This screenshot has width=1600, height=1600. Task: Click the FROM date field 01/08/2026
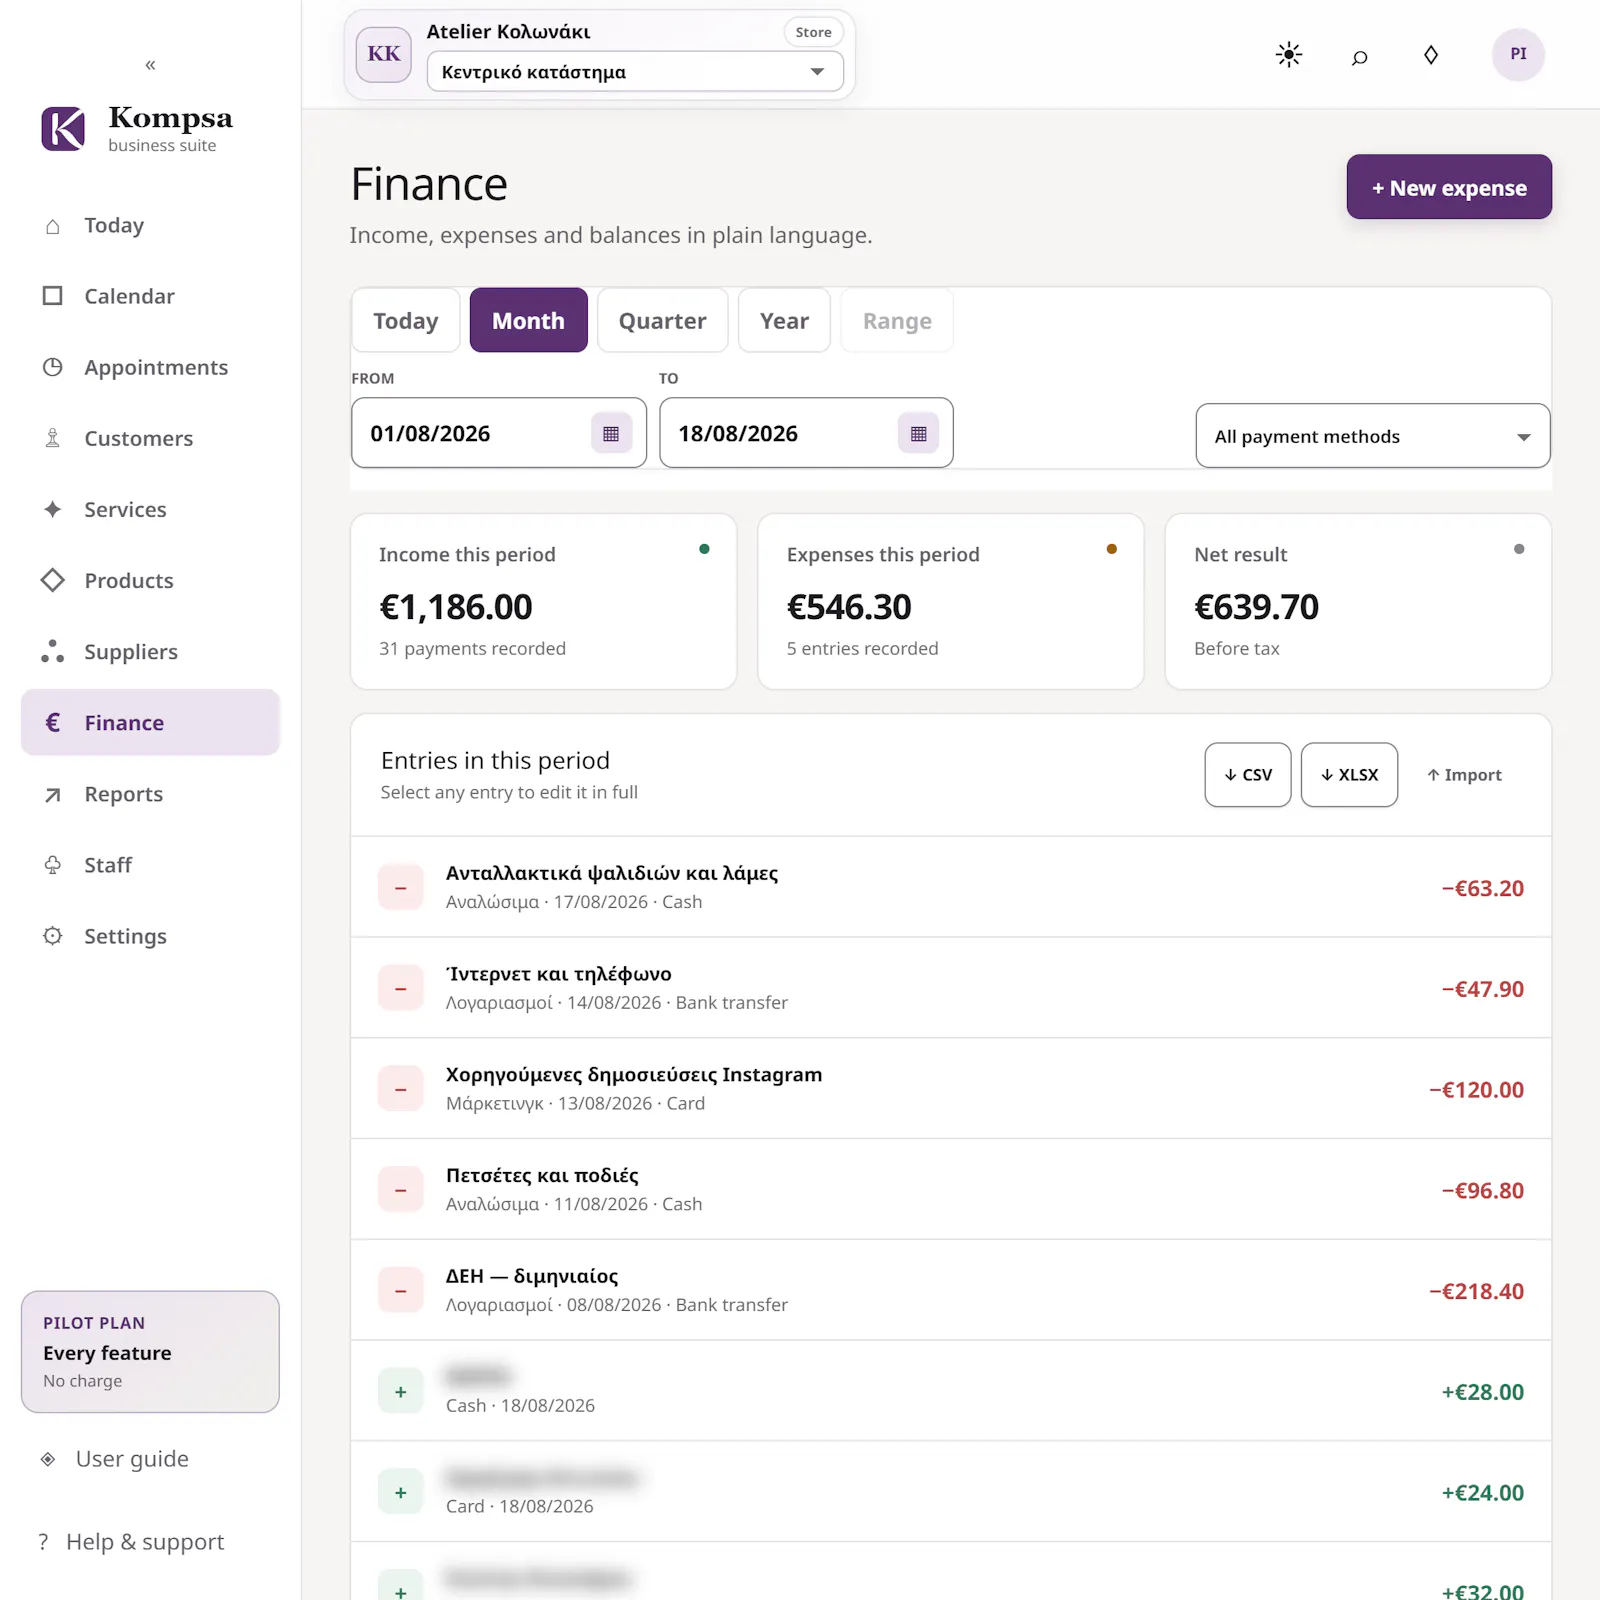tap(499, 433)
